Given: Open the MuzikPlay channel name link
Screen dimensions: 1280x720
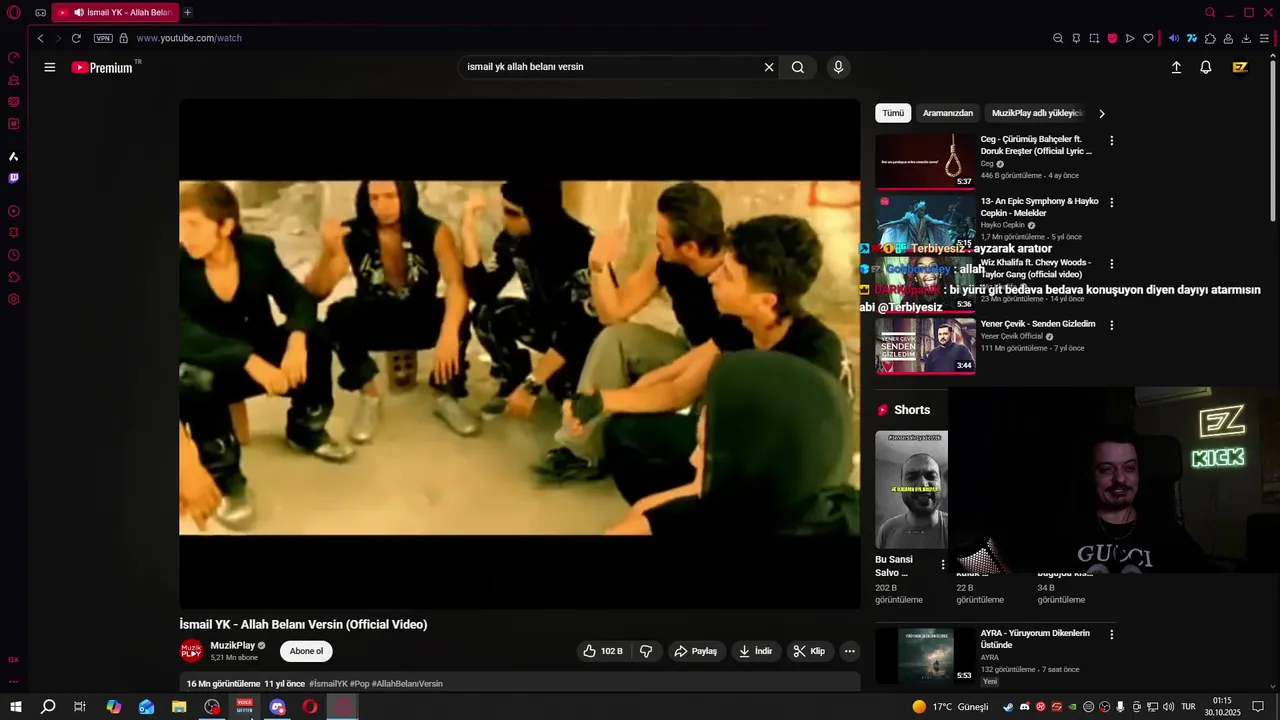Looking at the screenshot, I should coord(233,646).
